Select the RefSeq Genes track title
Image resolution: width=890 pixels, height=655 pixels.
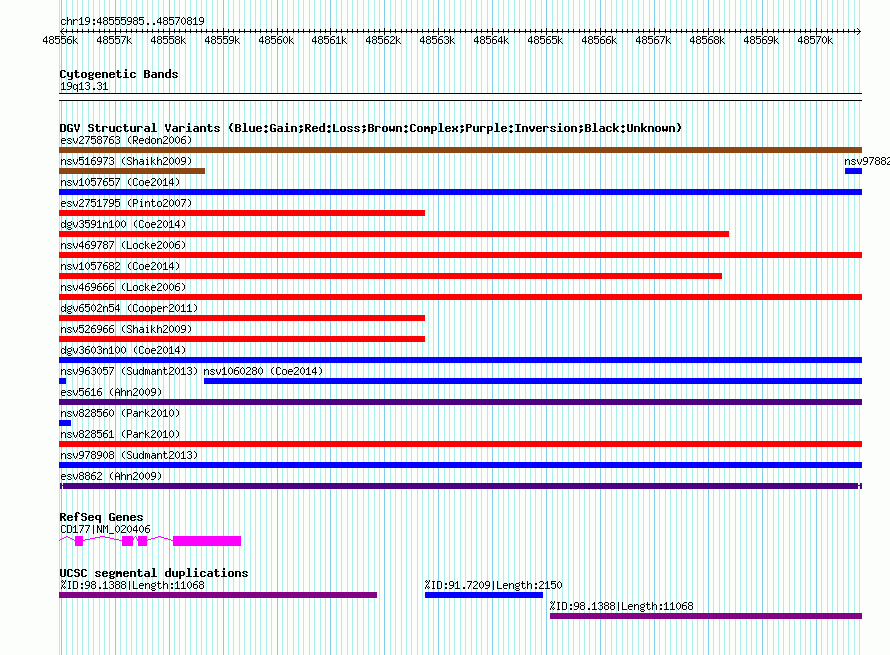point(101,517)
